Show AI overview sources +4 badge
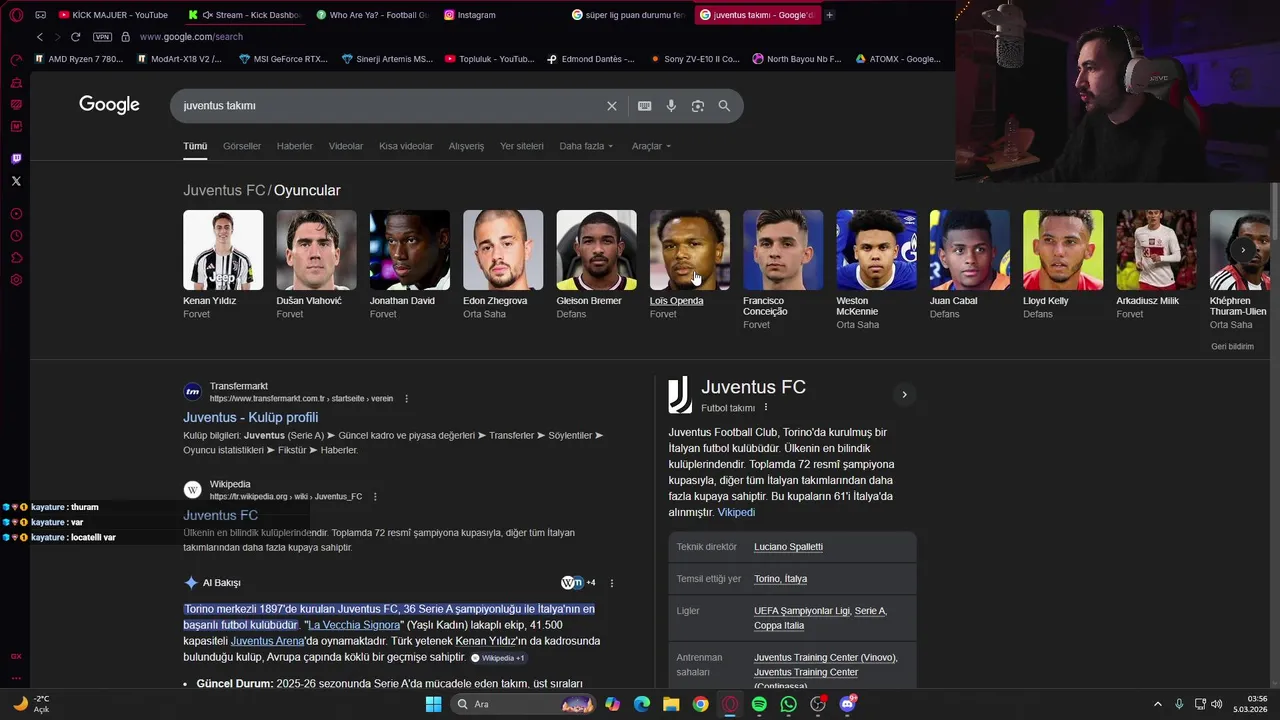 point(579,583)
